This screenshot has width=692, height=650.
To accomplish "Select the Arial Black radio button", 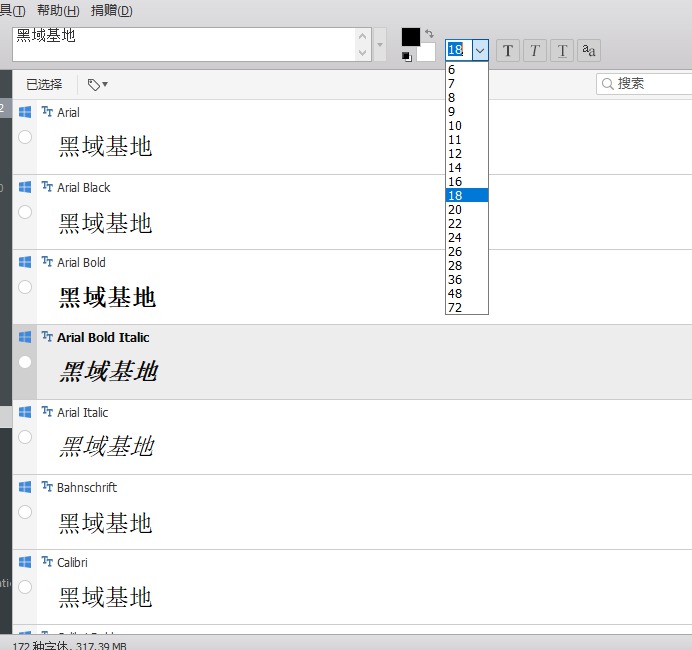I will 25,212.
